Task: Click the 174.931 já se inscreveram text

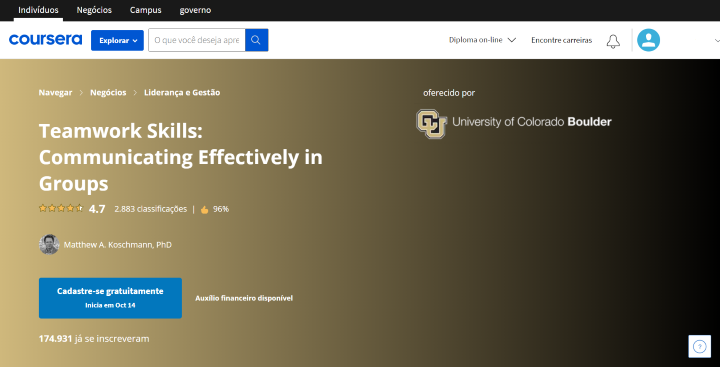Action: click(94, 339)
